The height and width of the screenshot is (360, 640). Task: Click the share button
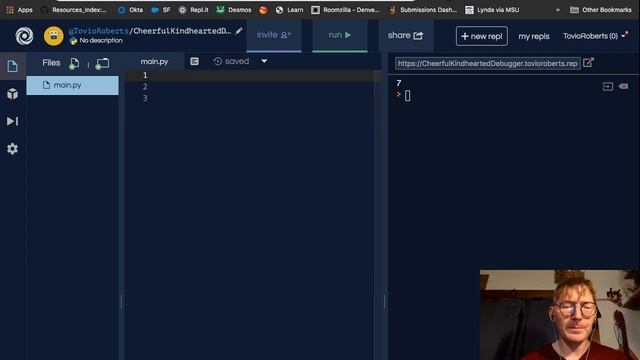pos(405,36)
